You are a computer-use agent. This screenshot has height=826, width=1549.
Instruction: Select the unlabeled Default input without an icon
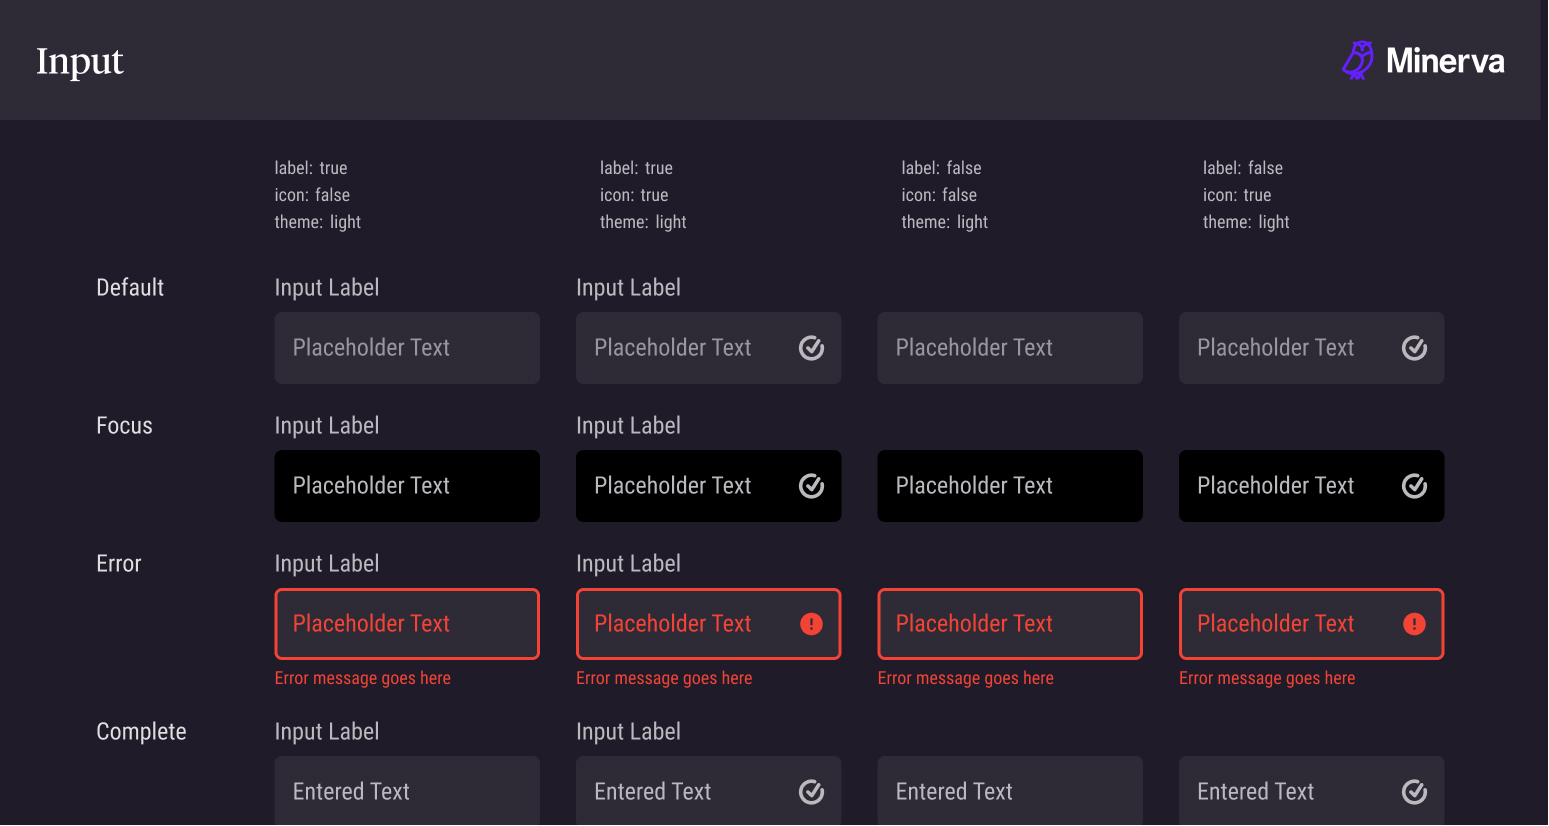tap(1010, 348)
